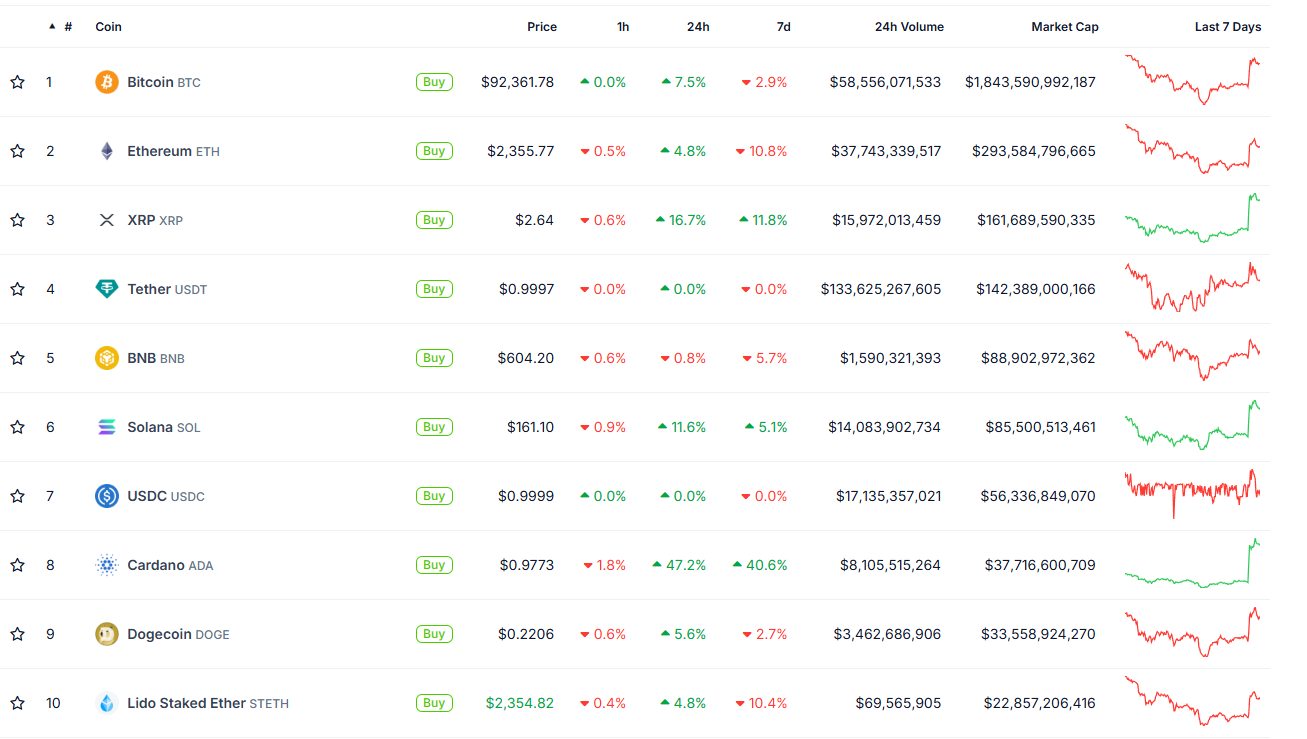Image resolution: width=1307 pixels, height=739 pixels.
Task: Click the BNB logo icon
Action: coord(107,358)
